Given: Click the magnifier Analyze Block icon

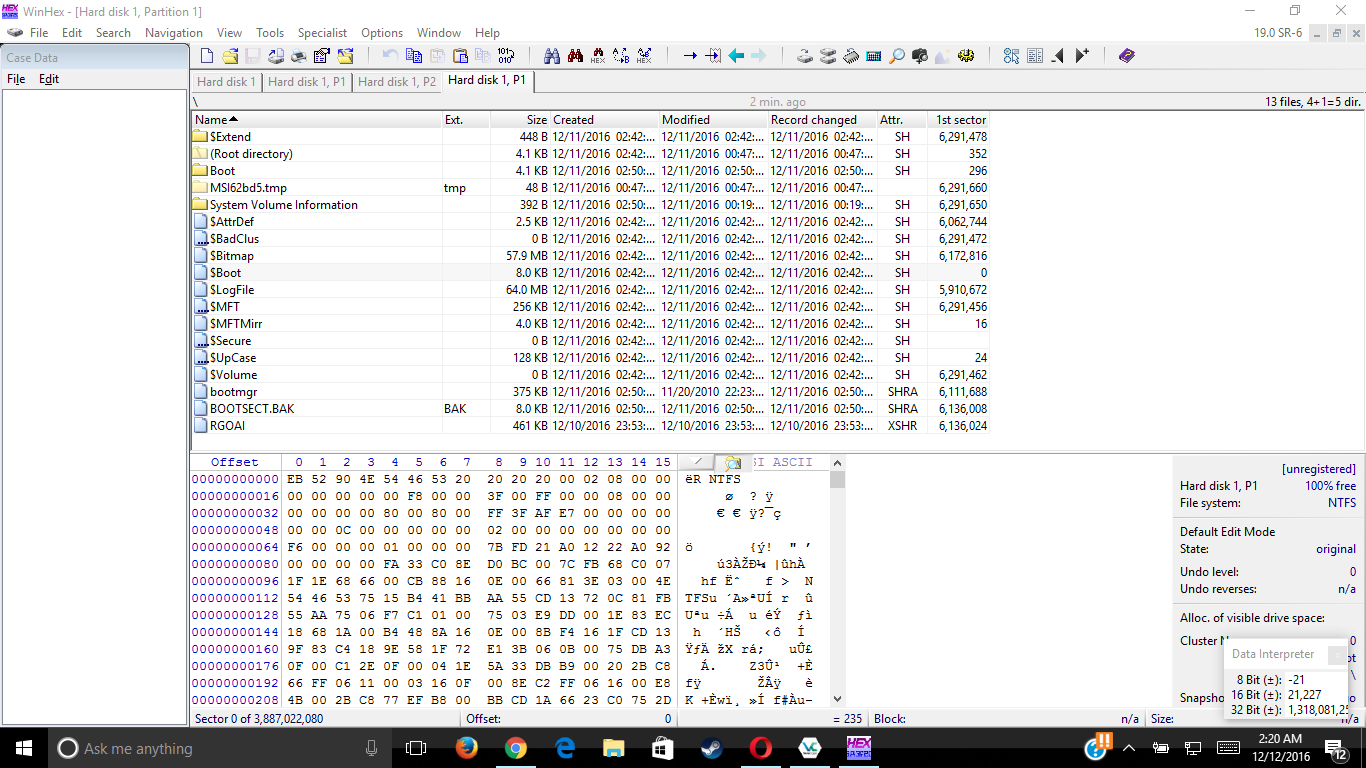Looking at the screenshot, I should point(897,56).
